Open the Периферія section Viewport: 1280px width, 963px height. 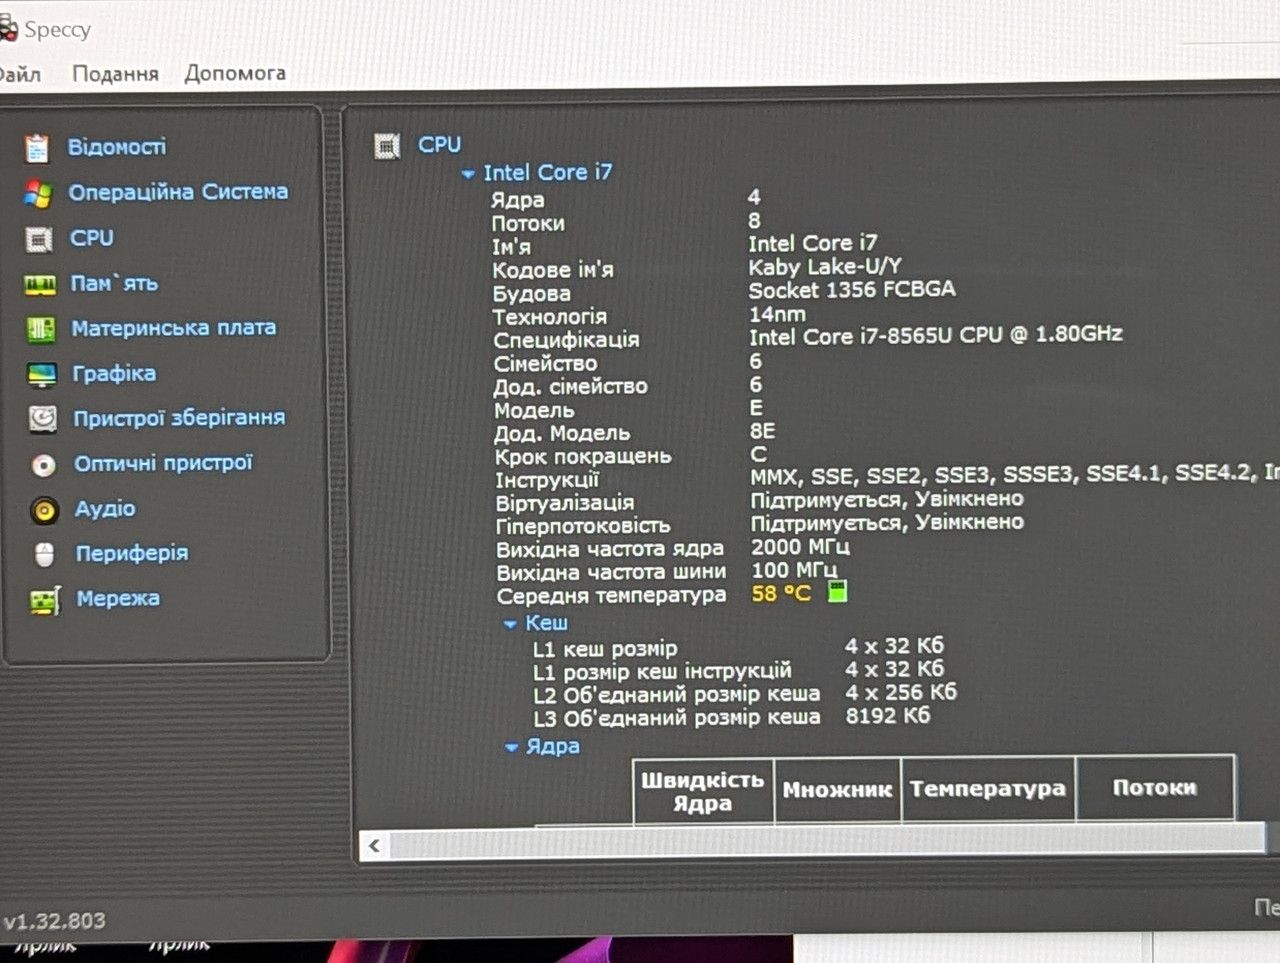(x=132, y=553)
